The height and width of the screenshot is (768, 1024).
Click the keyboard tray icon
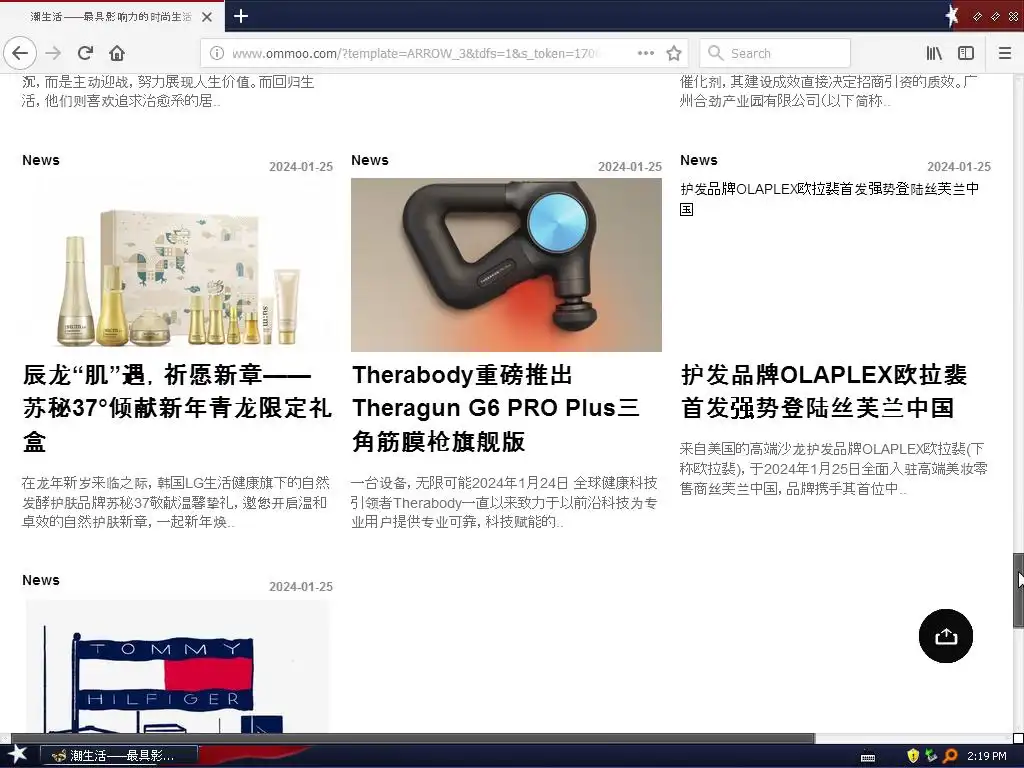(868, 756)
